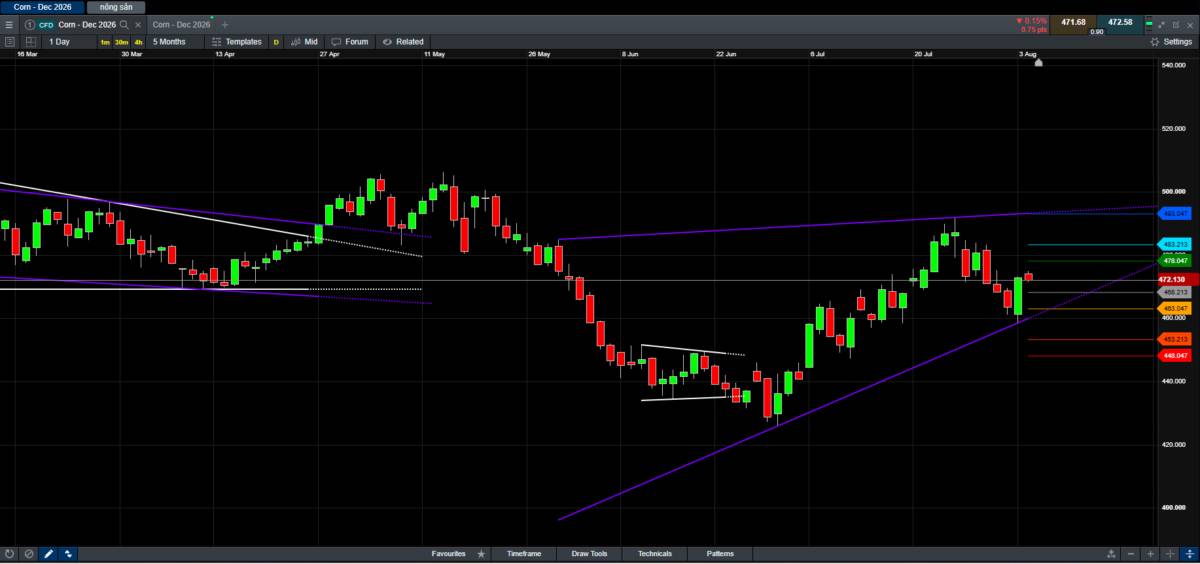Image resolution: width=1200 pixels, height=564 pixels.
Task: Click the vertical divider zoom icon
Action: click(1170, 553)
